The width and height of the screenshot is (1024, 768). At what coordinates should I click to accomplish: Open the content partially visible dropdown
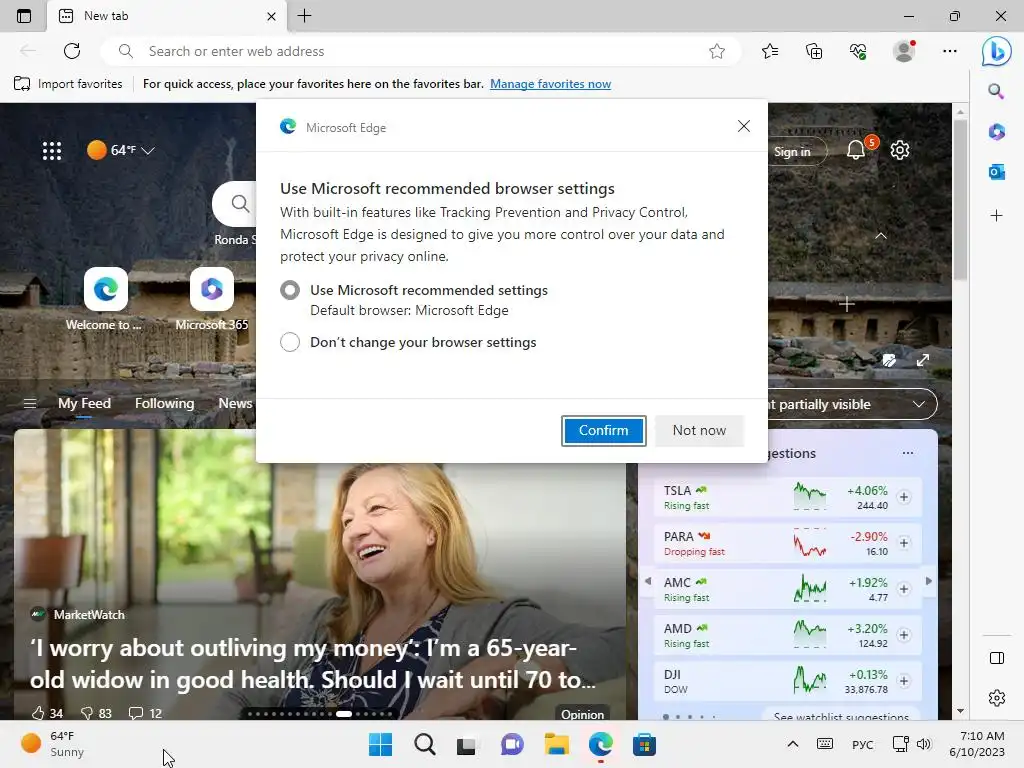click(x=853, y=405)
